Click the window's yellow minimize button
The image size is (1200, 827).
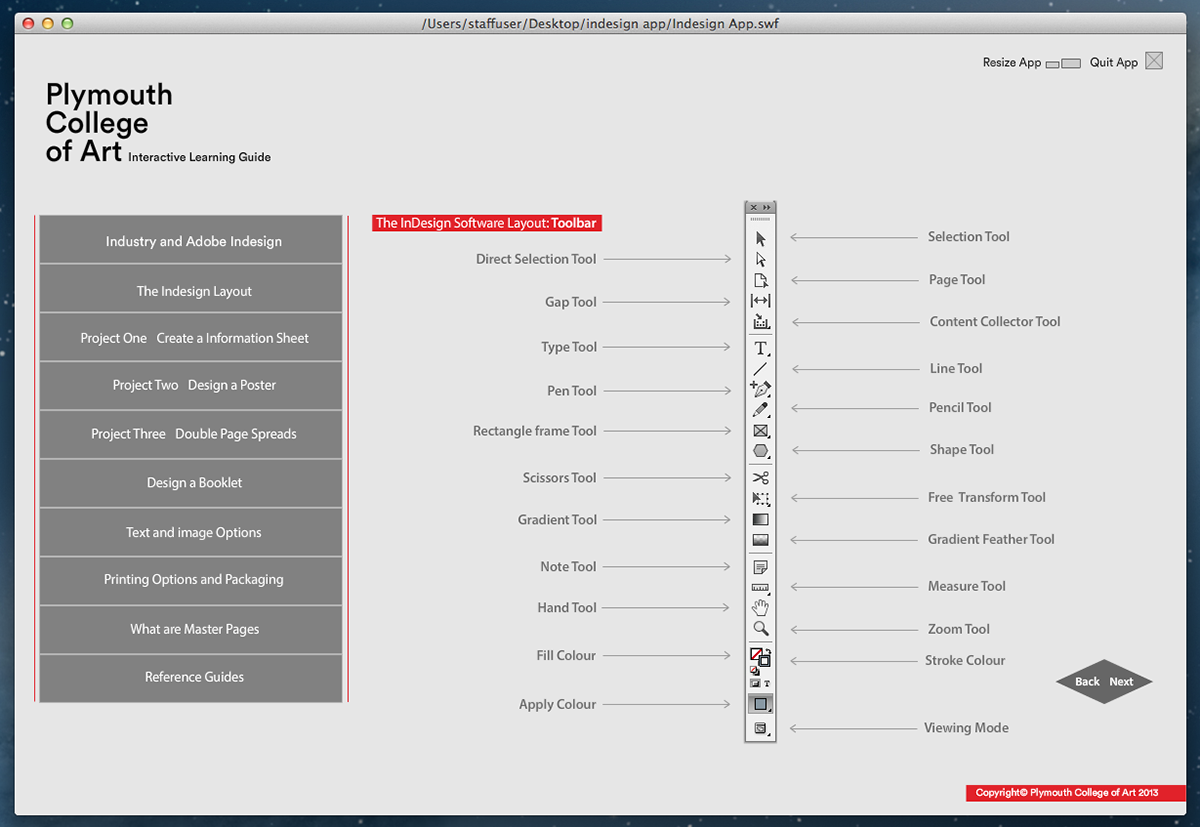point(47,23)
